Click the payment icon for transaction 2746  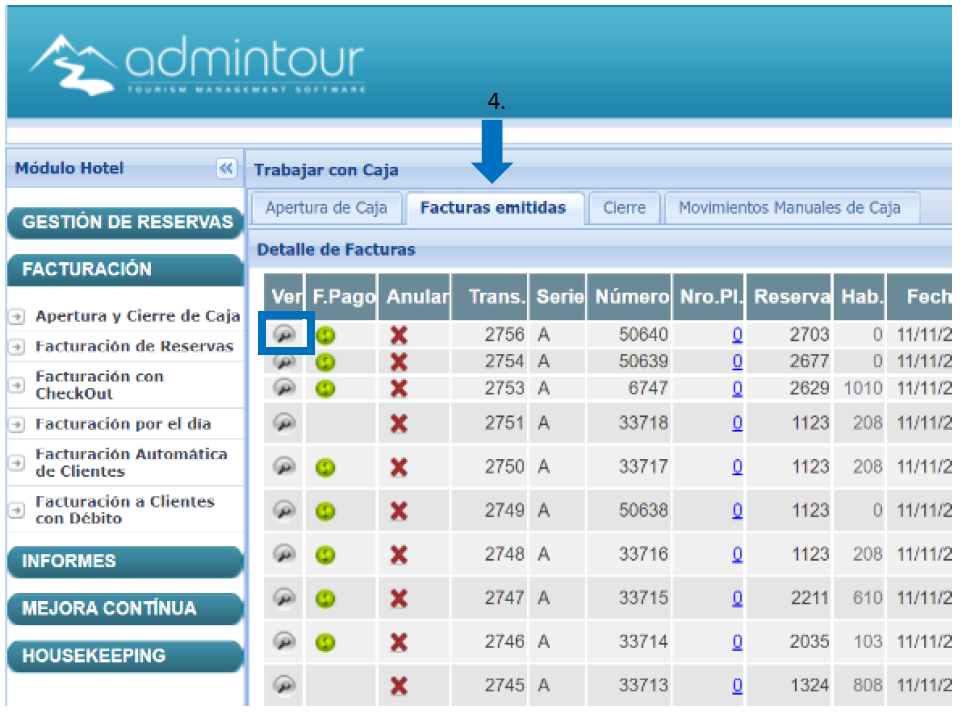click(x=325, y=642)
